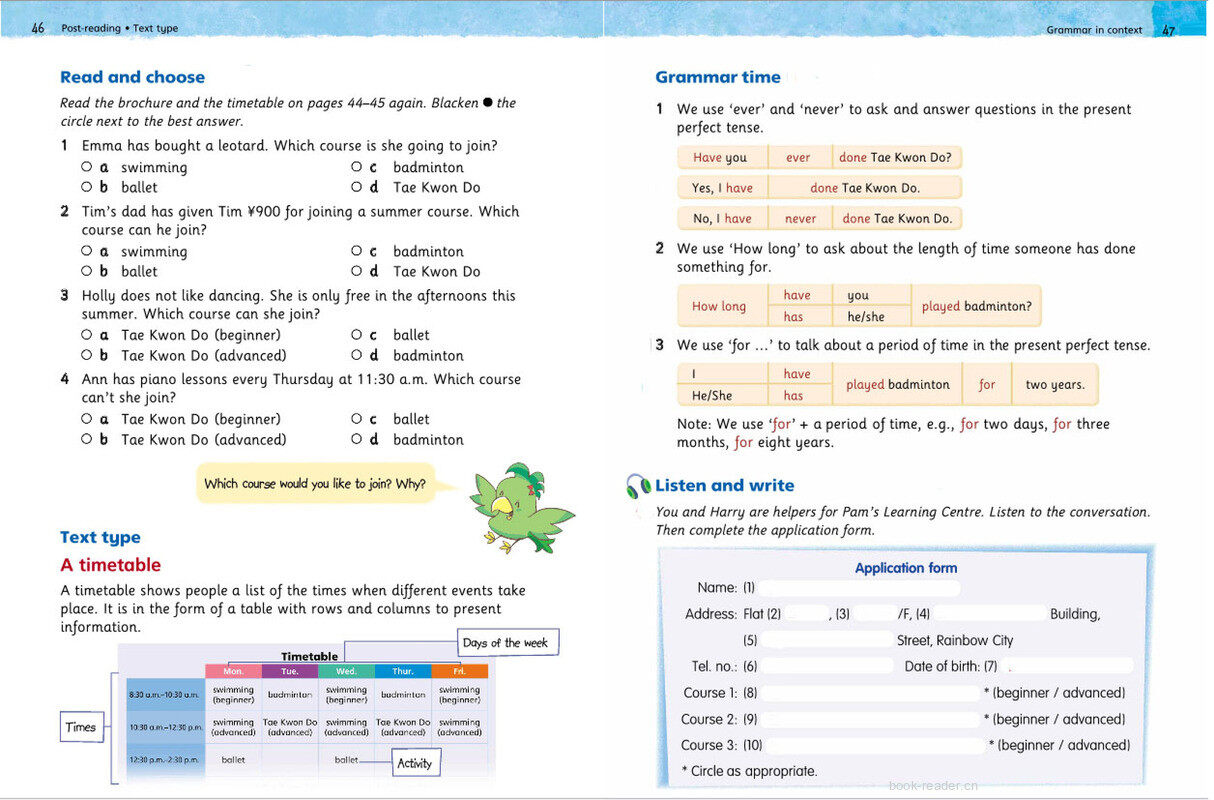The image size is (1214, 800).
Task: Select option c ballet for question 4
Action: pos(357,419)
